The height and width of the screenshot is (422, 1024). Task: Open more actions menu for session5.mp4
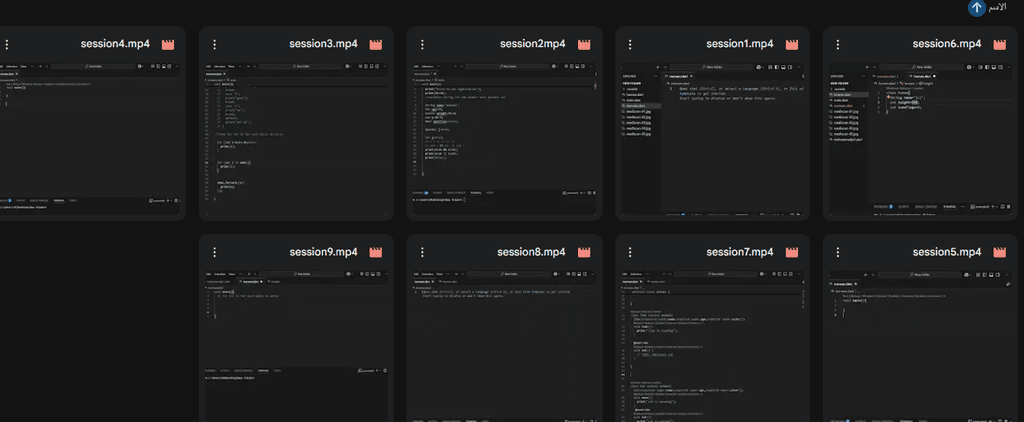pos(838,252)
